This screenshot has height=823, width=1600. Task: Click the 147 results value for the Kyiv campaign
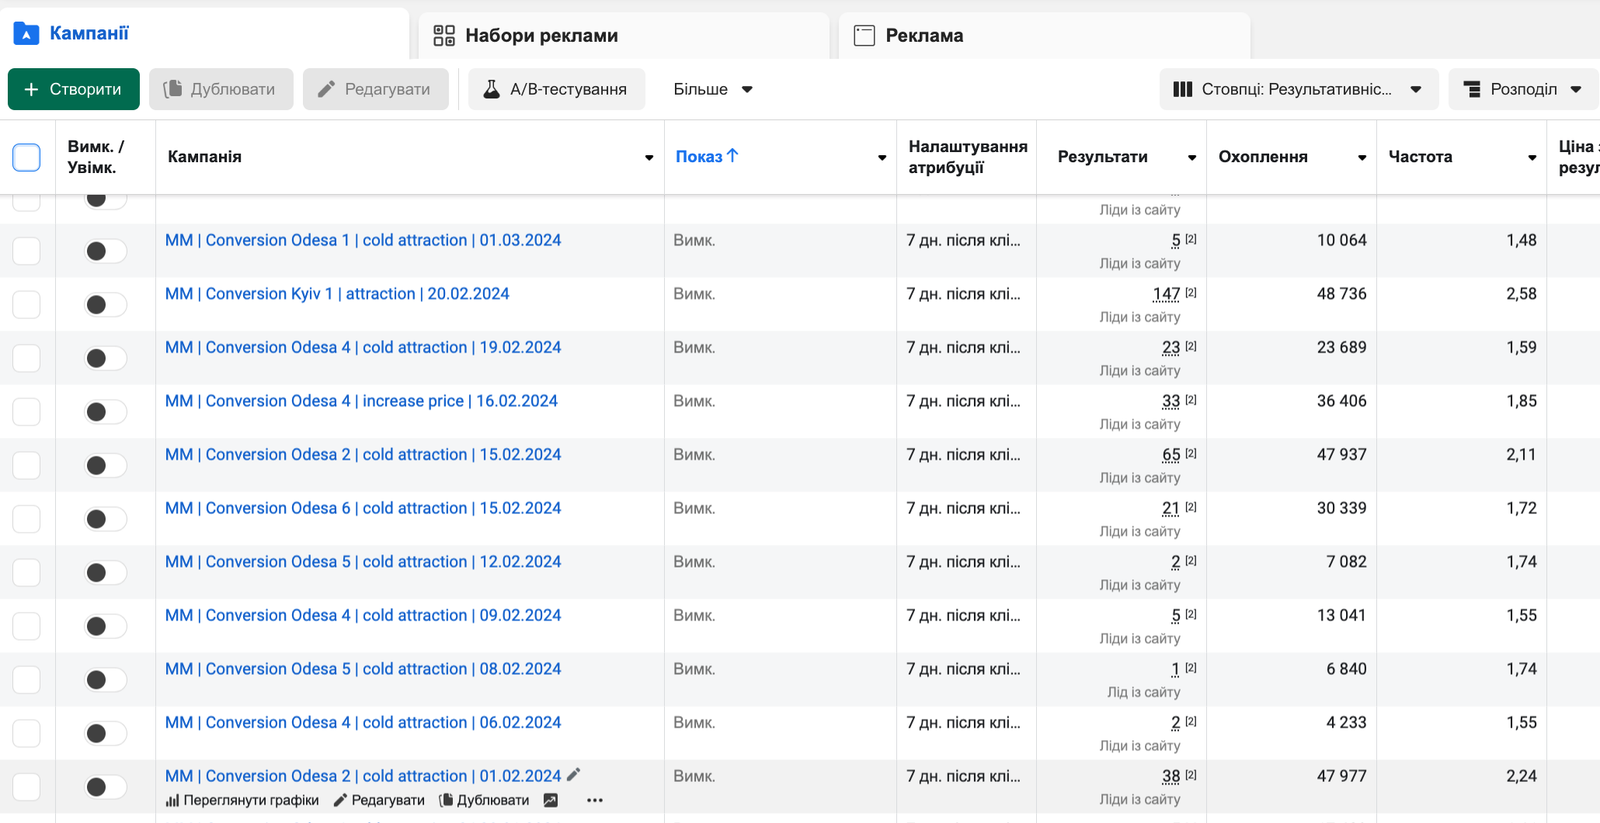point(1166,294)
